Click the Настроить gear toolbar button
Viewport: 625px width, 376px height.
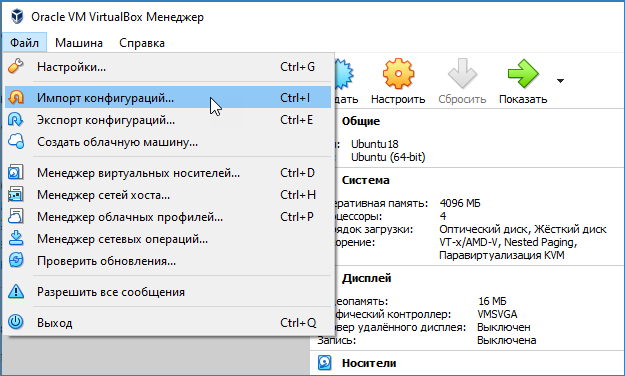point(398,82)
